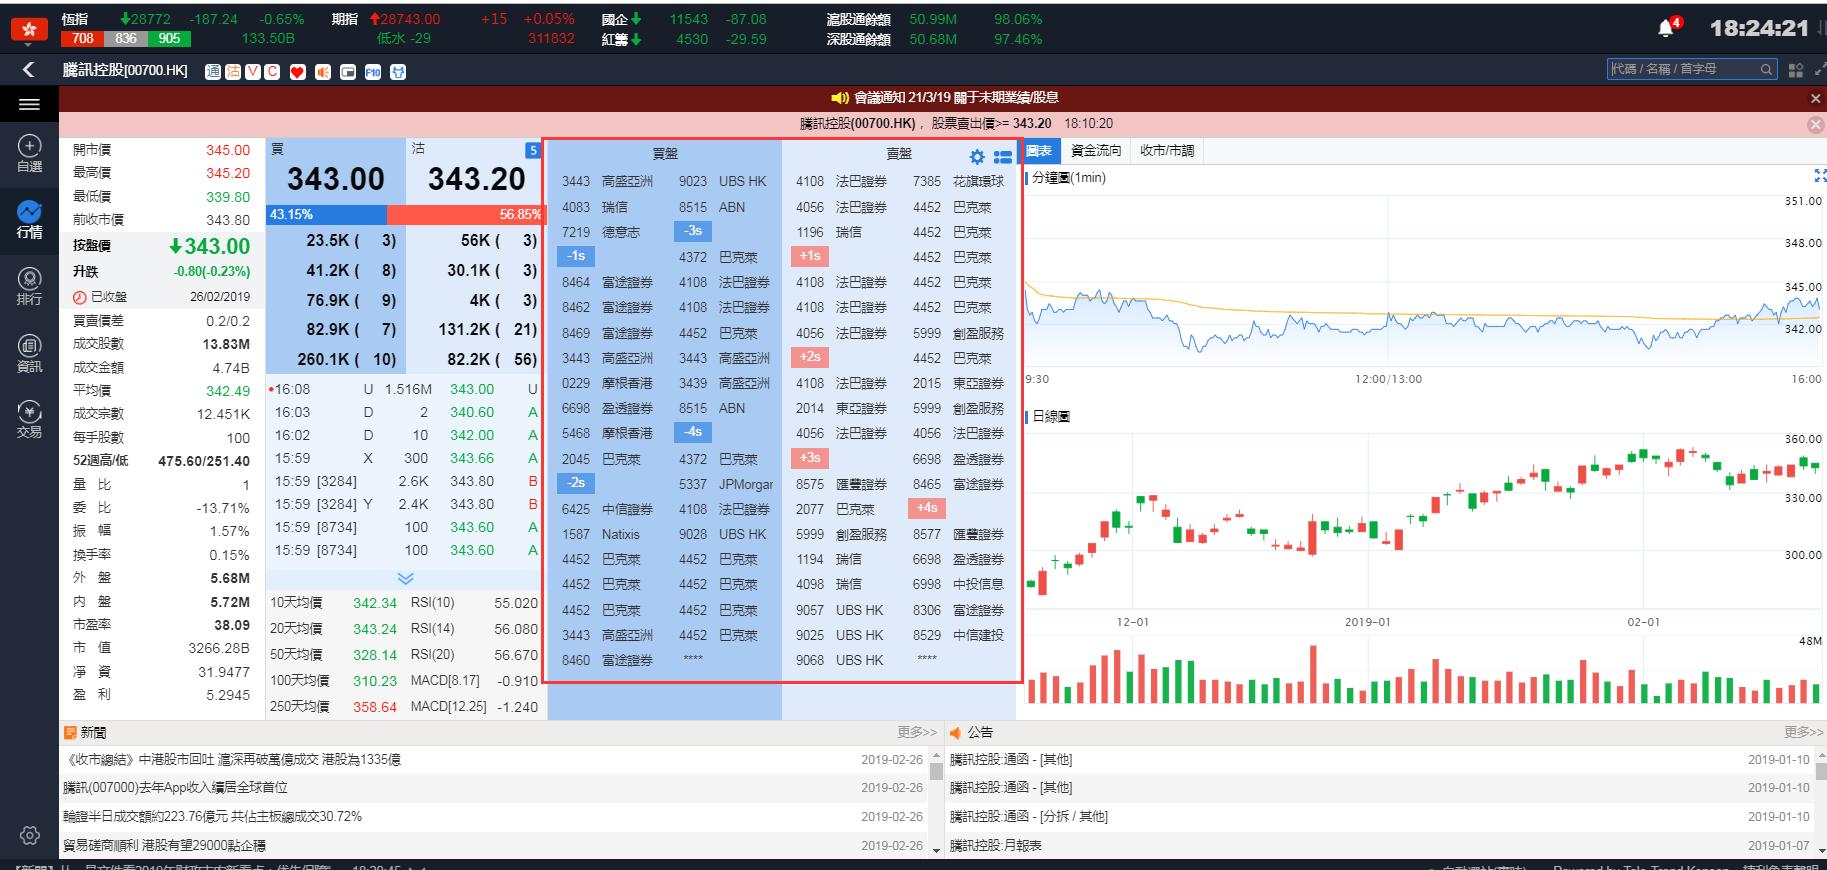Open 行情 quotes in the sidebar
Viewport: 1827px width, 870px height.
29,220
